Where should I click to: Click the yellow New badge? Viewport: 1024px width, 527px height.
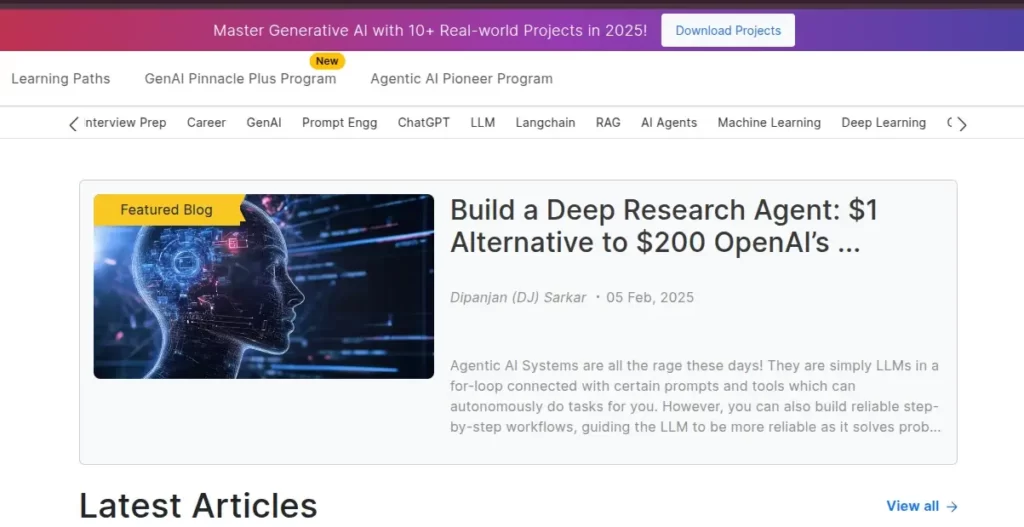pyautogui.click(x=327, y=61)
